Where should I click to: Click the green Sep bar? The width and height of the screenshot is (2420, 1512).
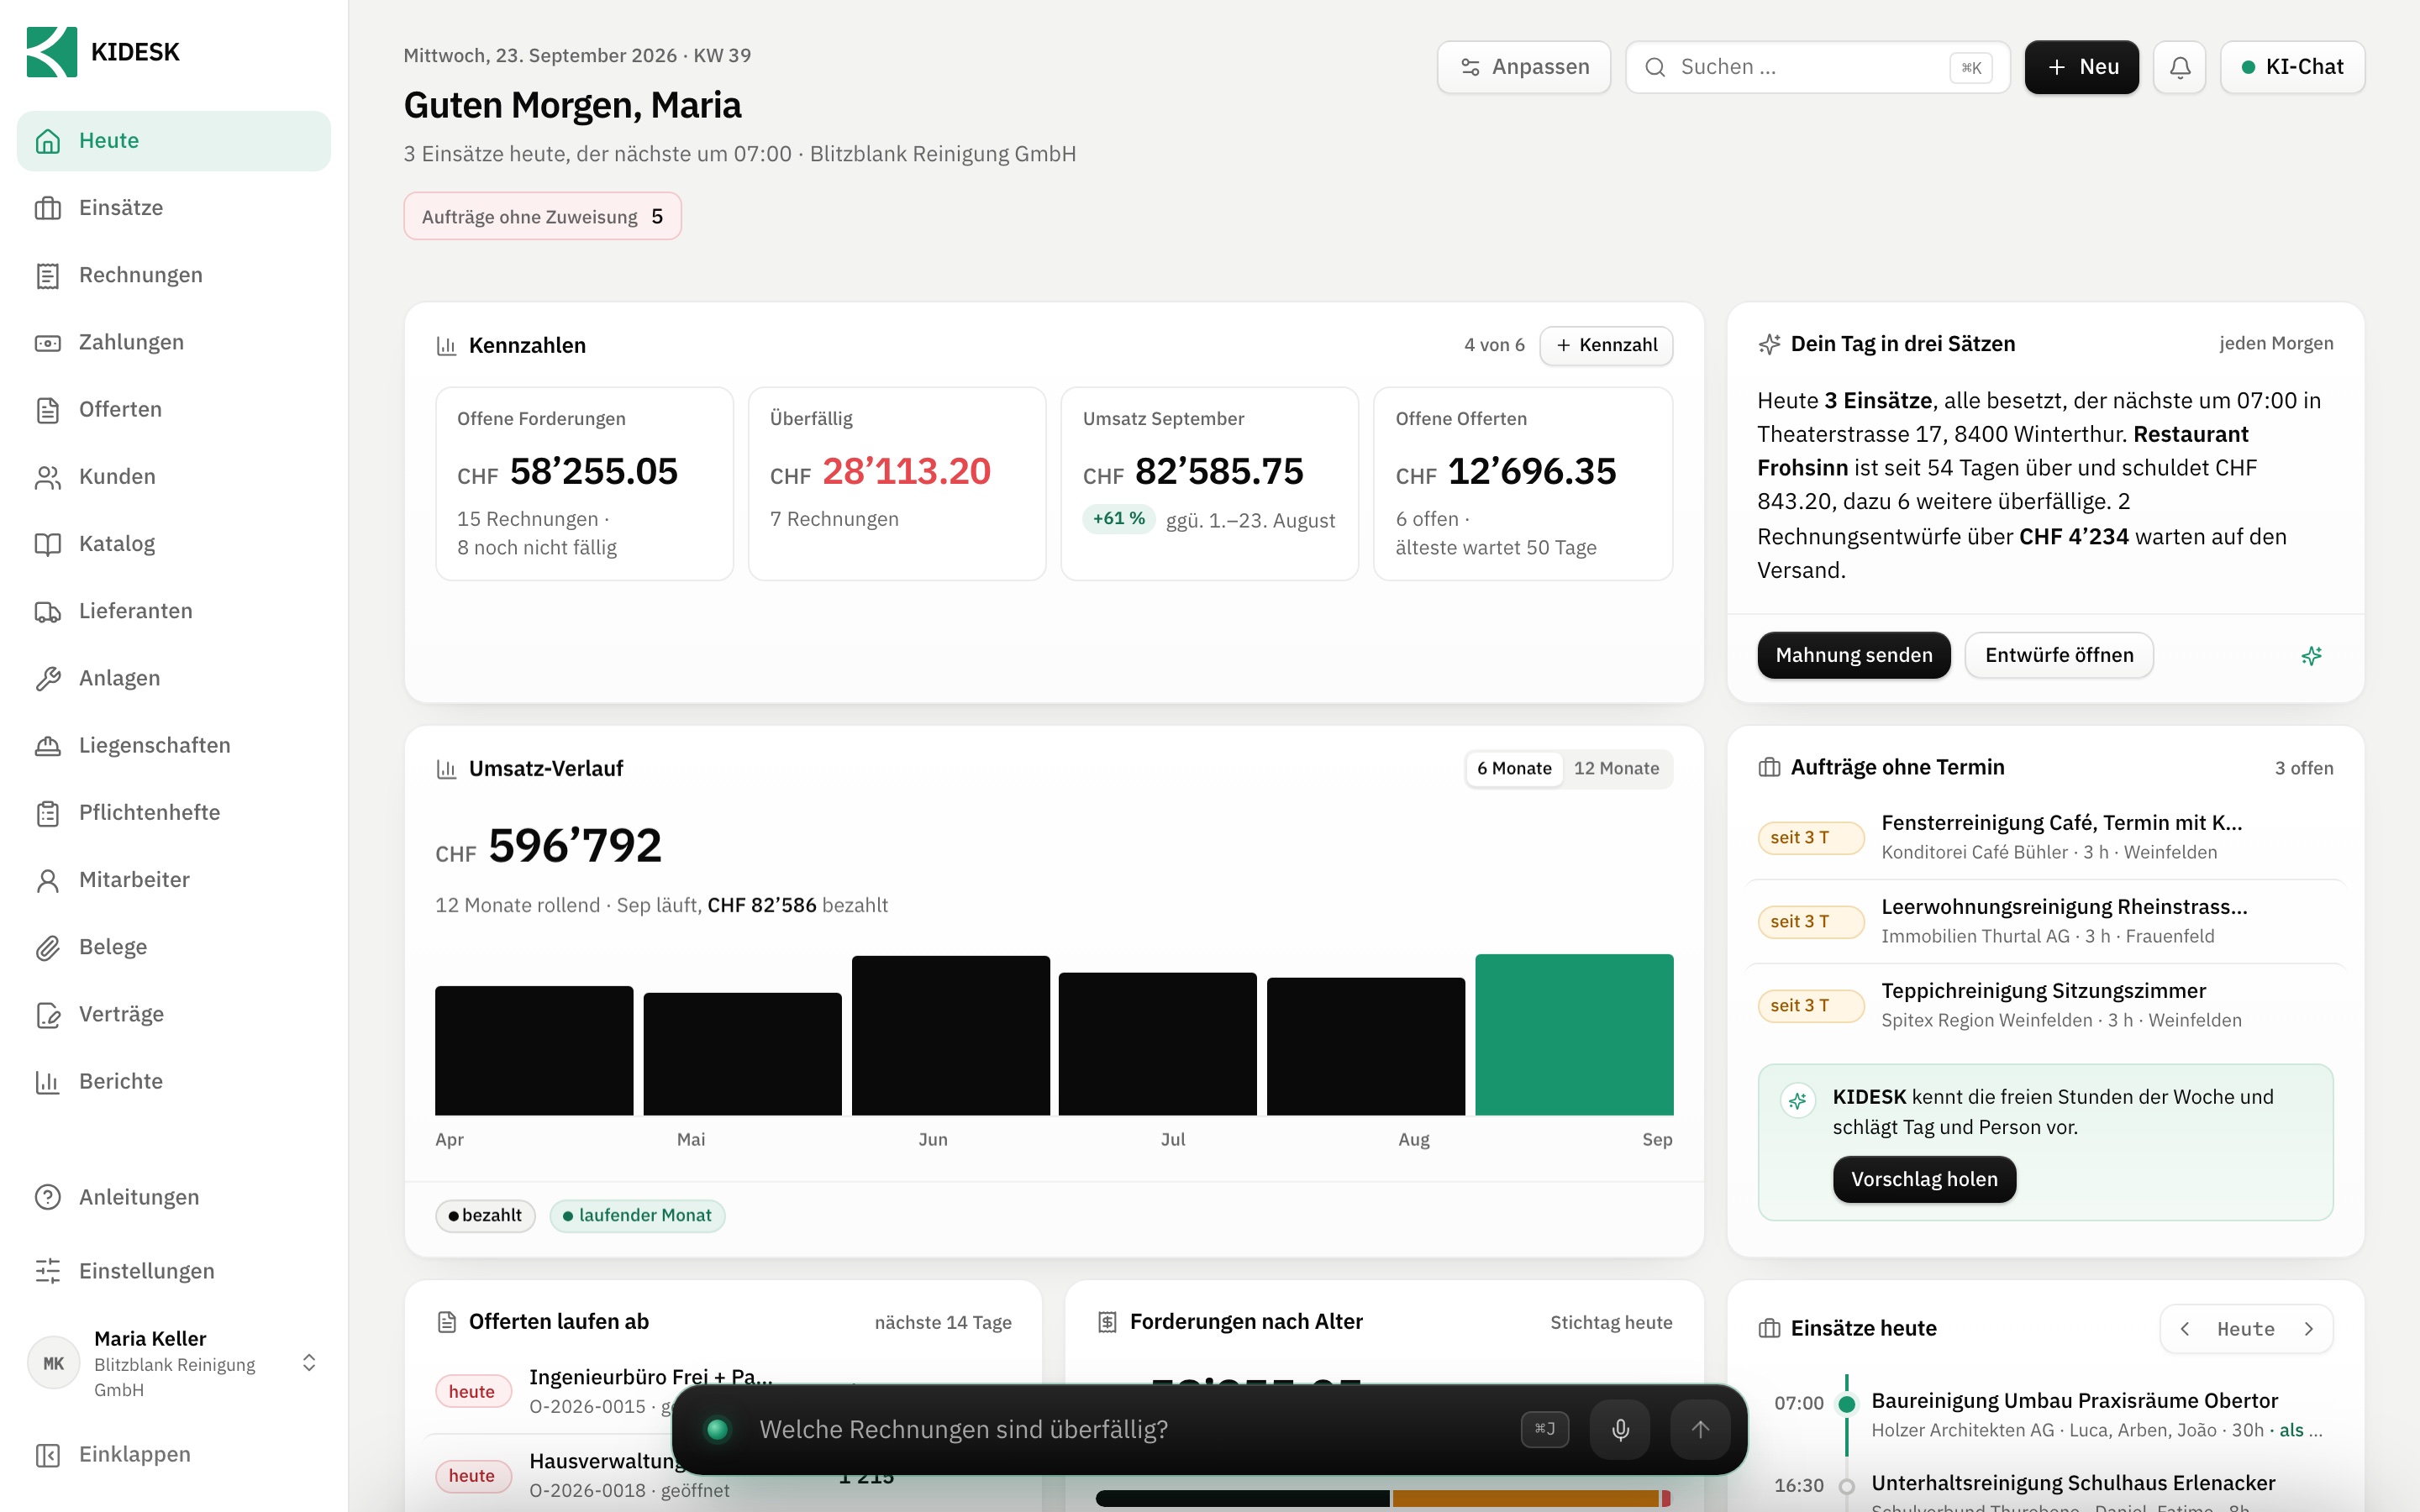pyautogui.click(x=1574, y=1035)
